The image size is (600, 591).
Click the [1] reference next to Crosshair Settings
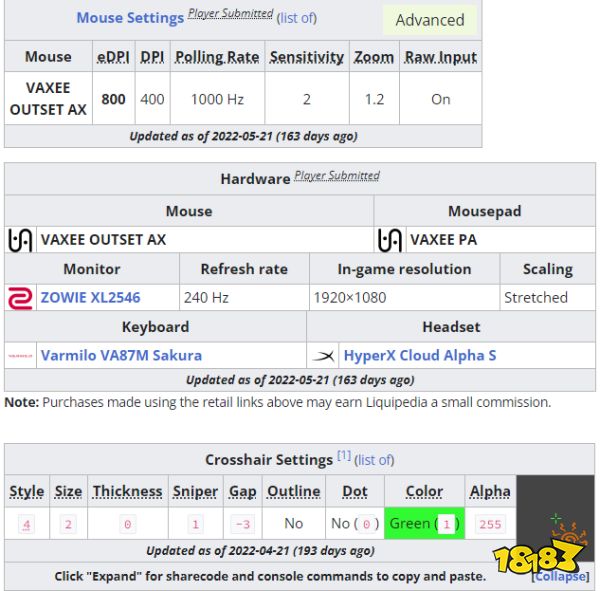(x=344, y=455)
